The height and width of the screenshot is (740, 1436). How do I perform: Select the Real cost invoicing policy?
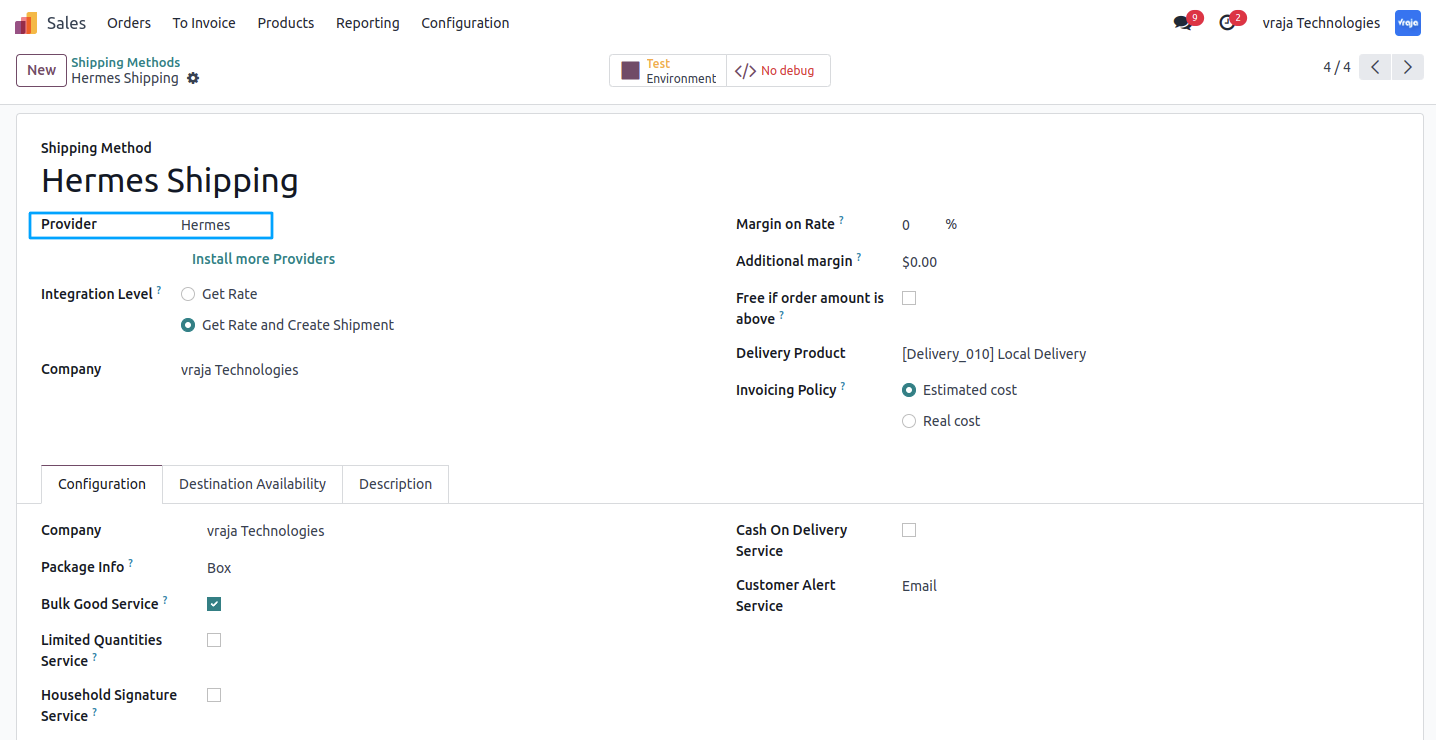coord(909,421)
